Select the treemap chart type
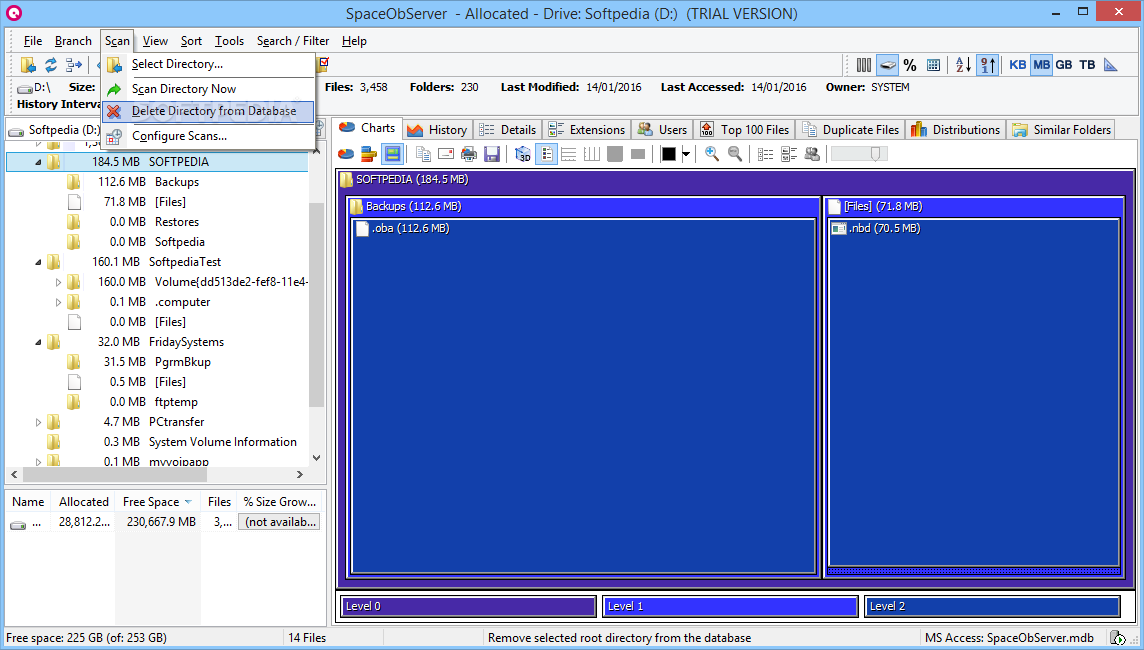 click(393, 154)
